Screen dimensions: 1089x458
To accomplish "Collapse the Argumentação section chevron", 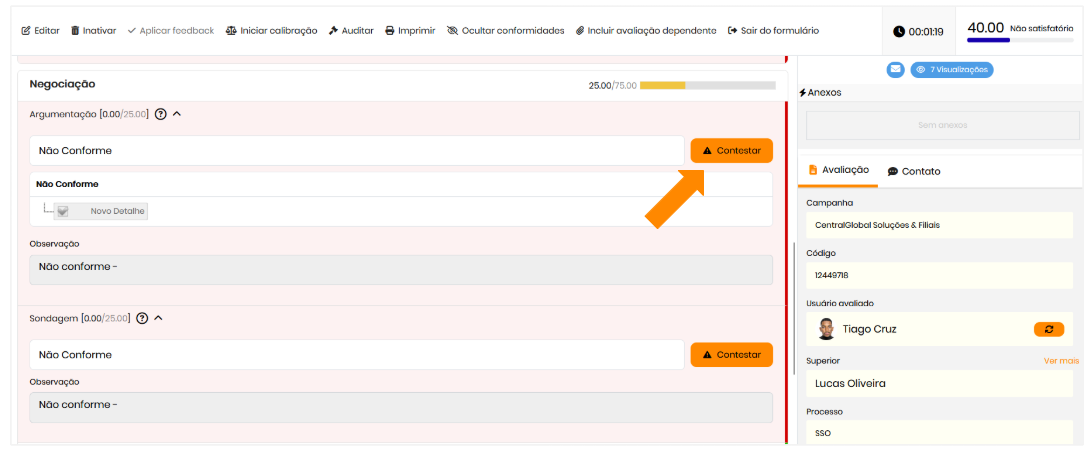I will (x=177, y=114).
